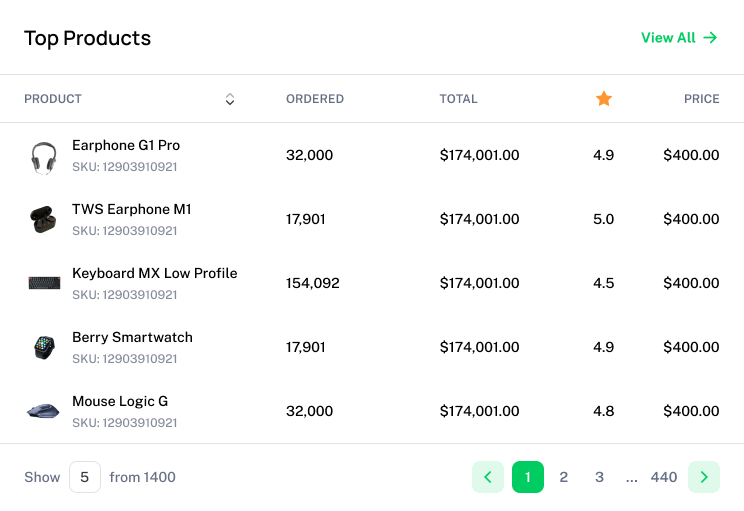This screenshot has height=511, width=744.
Task: Click the orange star rating column icon
Action: coord(604,99)
